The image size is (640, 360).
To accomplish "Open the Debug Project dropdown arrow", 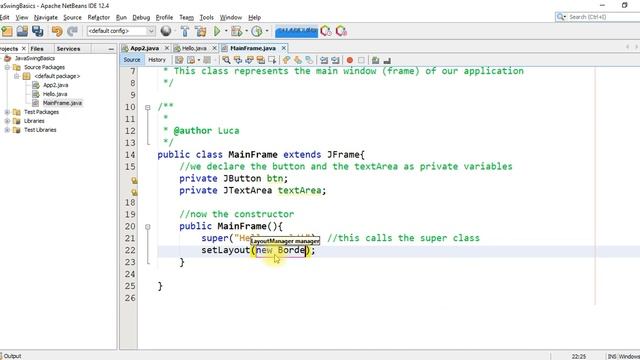I will (x=246, y=31).
